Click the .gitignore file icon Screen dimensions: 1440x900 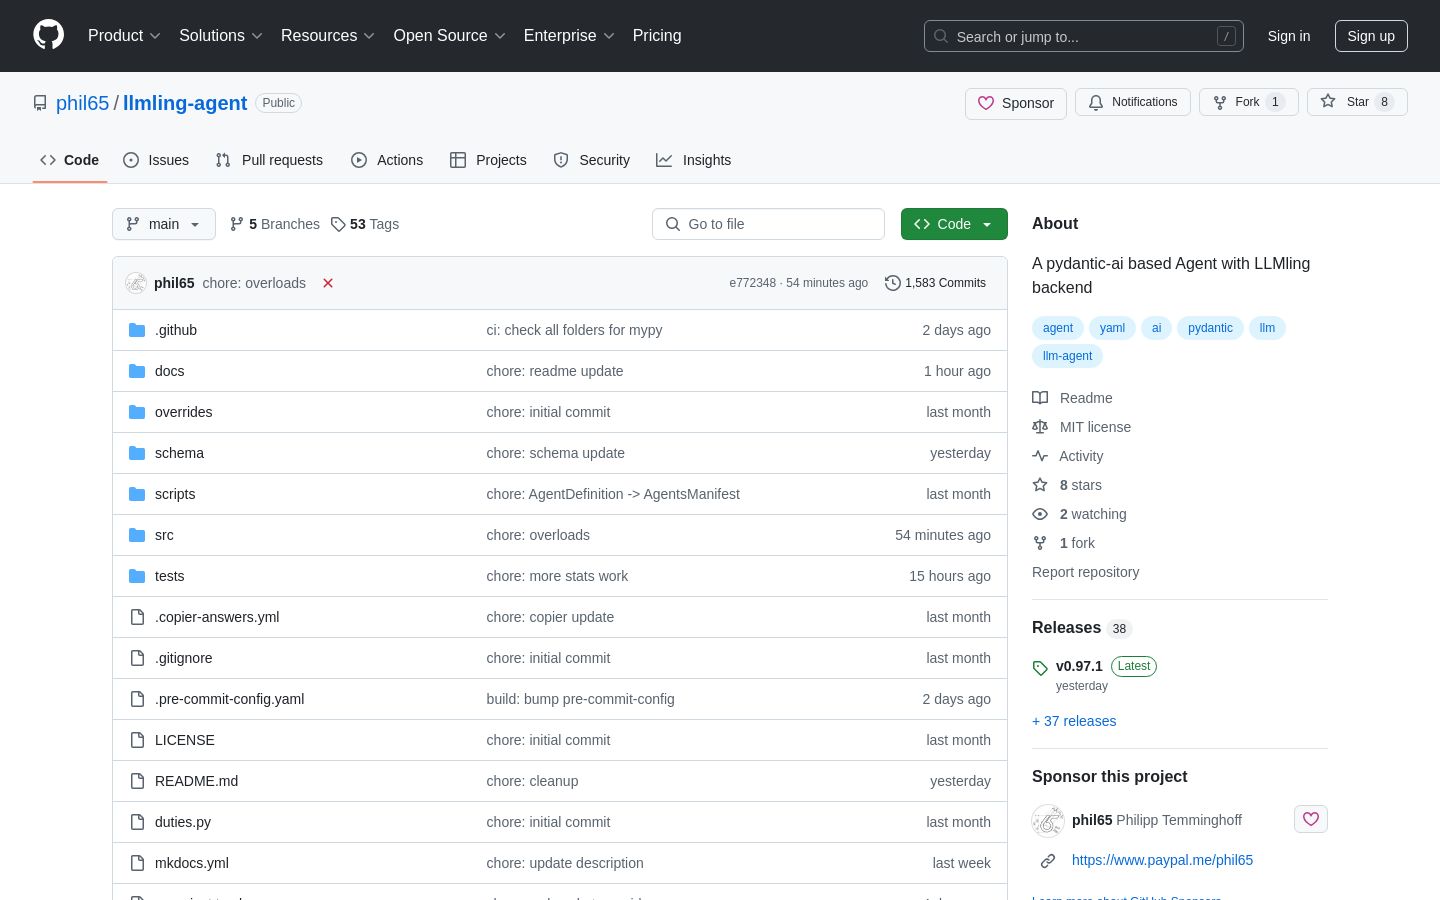[137, 658]
